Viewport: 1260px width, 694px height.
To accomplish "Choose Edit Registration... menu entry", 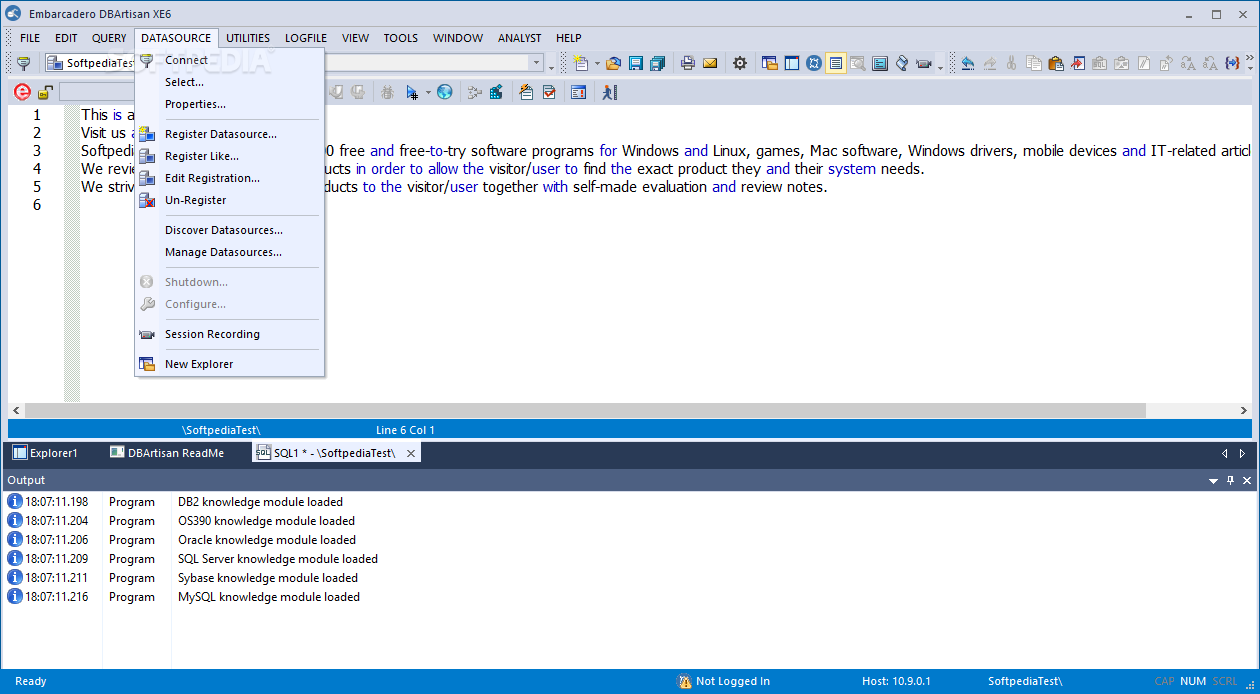I will pos(229,178).
